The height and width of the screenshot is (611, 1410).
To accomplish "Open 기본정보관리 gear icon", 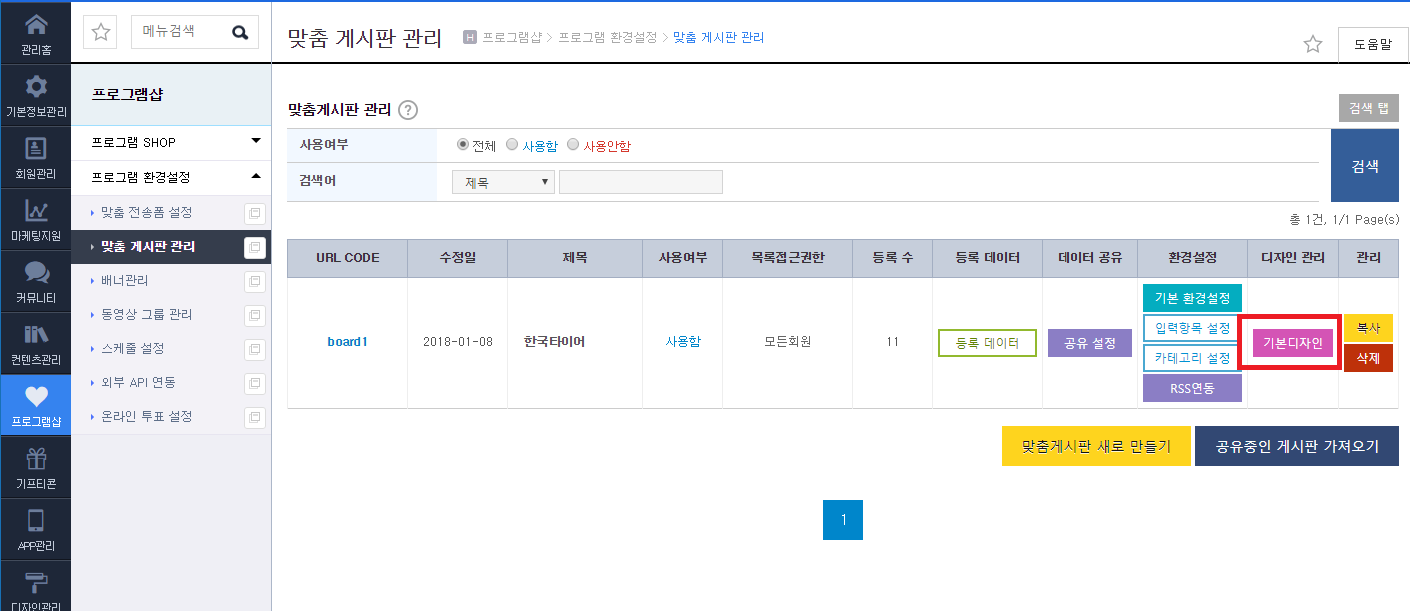I will pyautogui.click(x=36, y=86).
